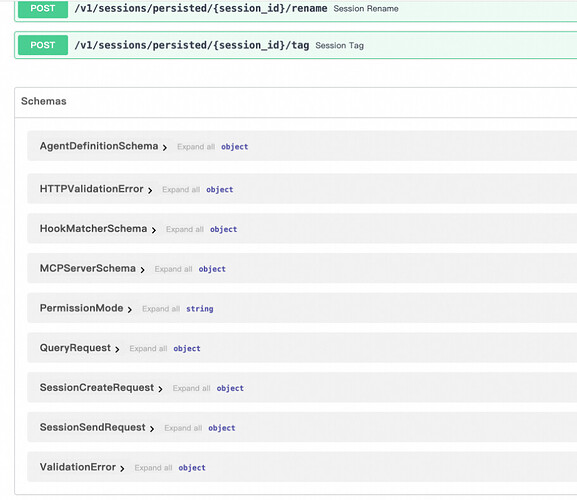Click Expand all for MCPServerSchema

click(x=173, y=269)
